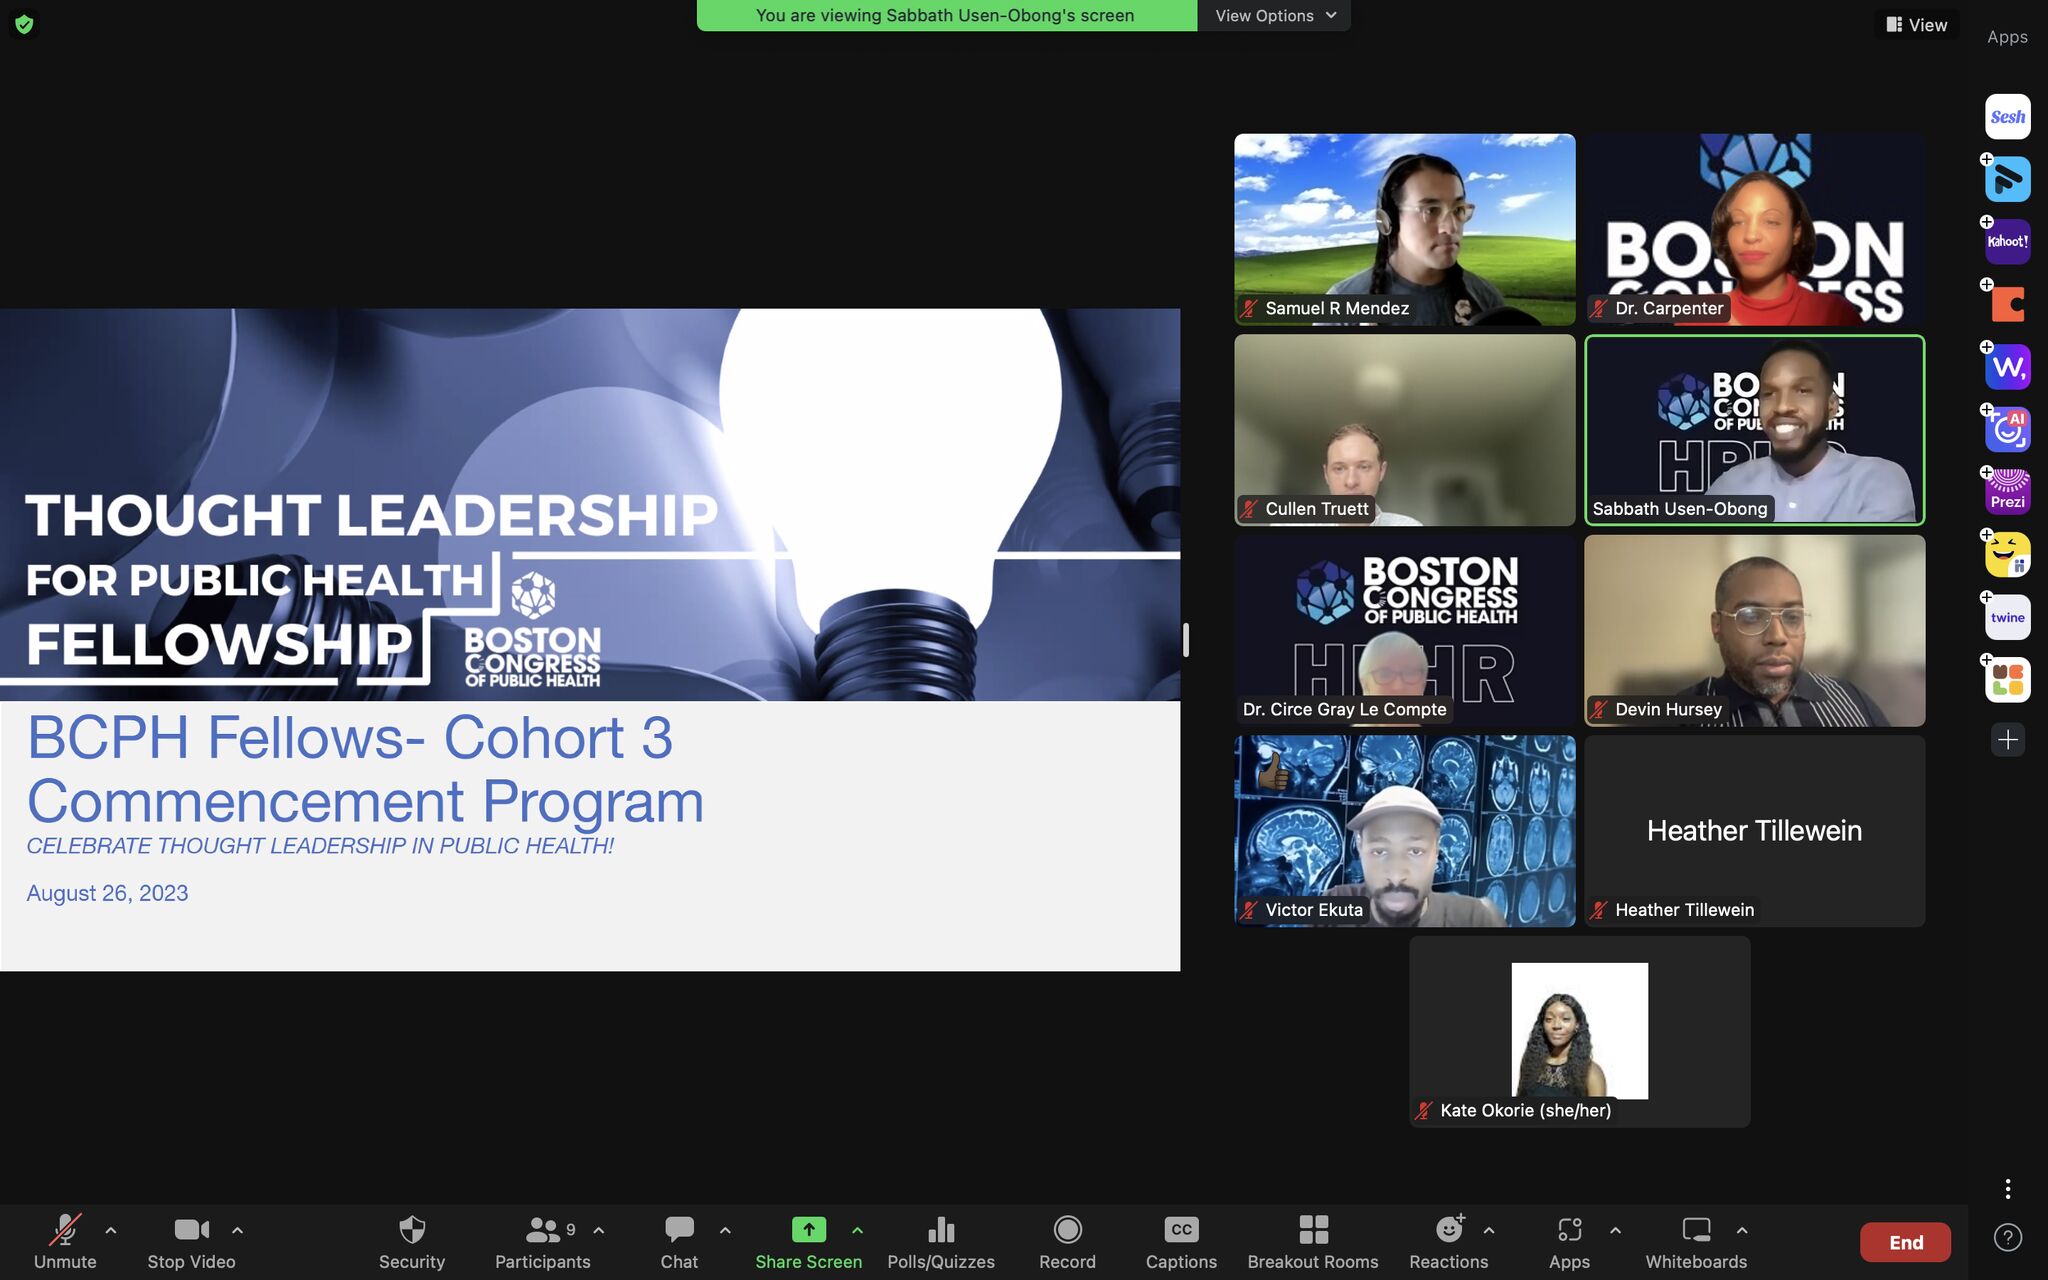
Task: Select Dr. Circe Gray Le Compte video tile
Action: tap(1404, 631)
